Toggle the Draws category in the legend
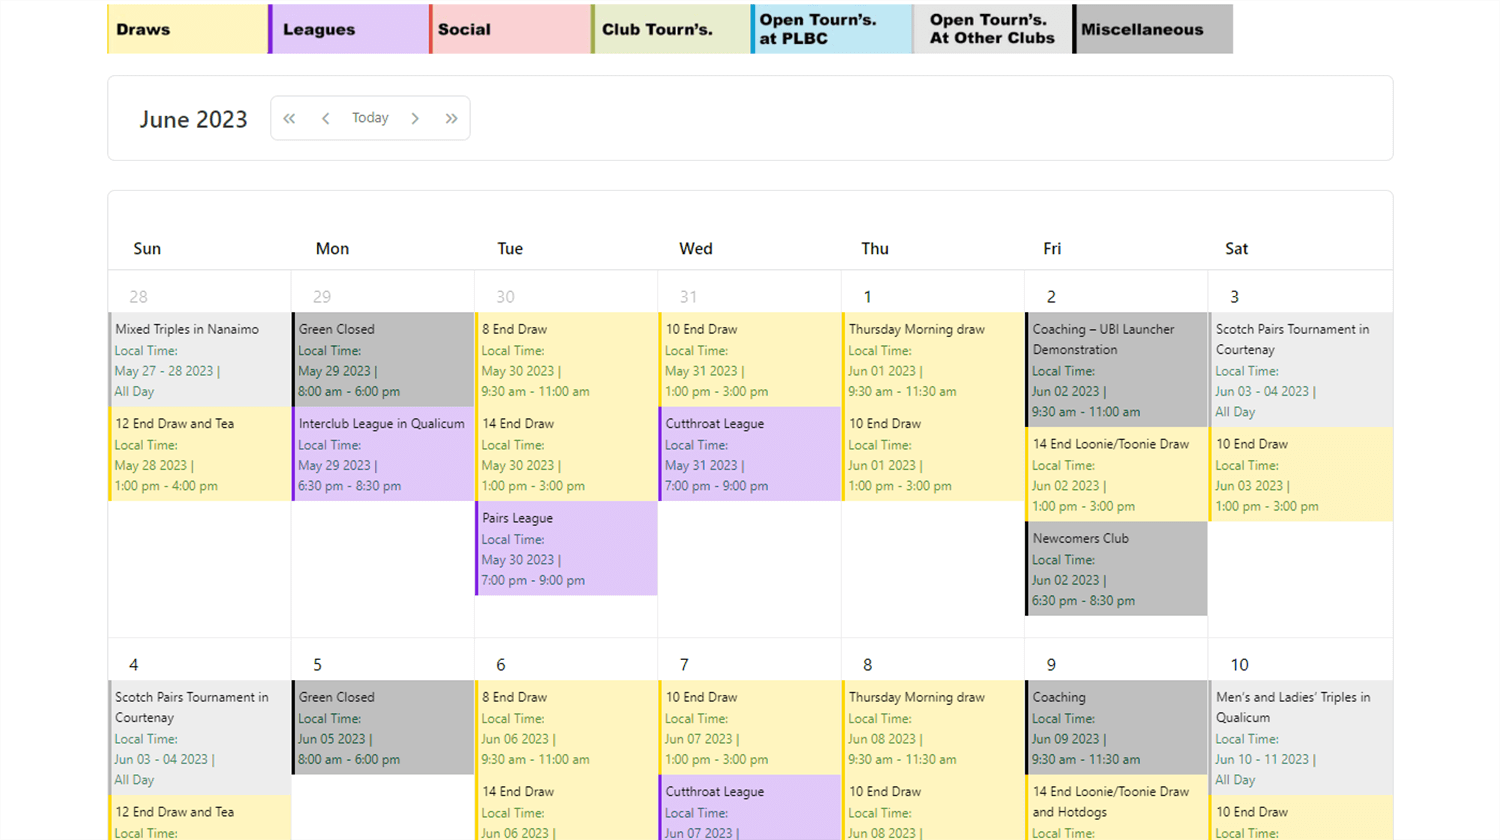1500x840 pixels. 187,29
